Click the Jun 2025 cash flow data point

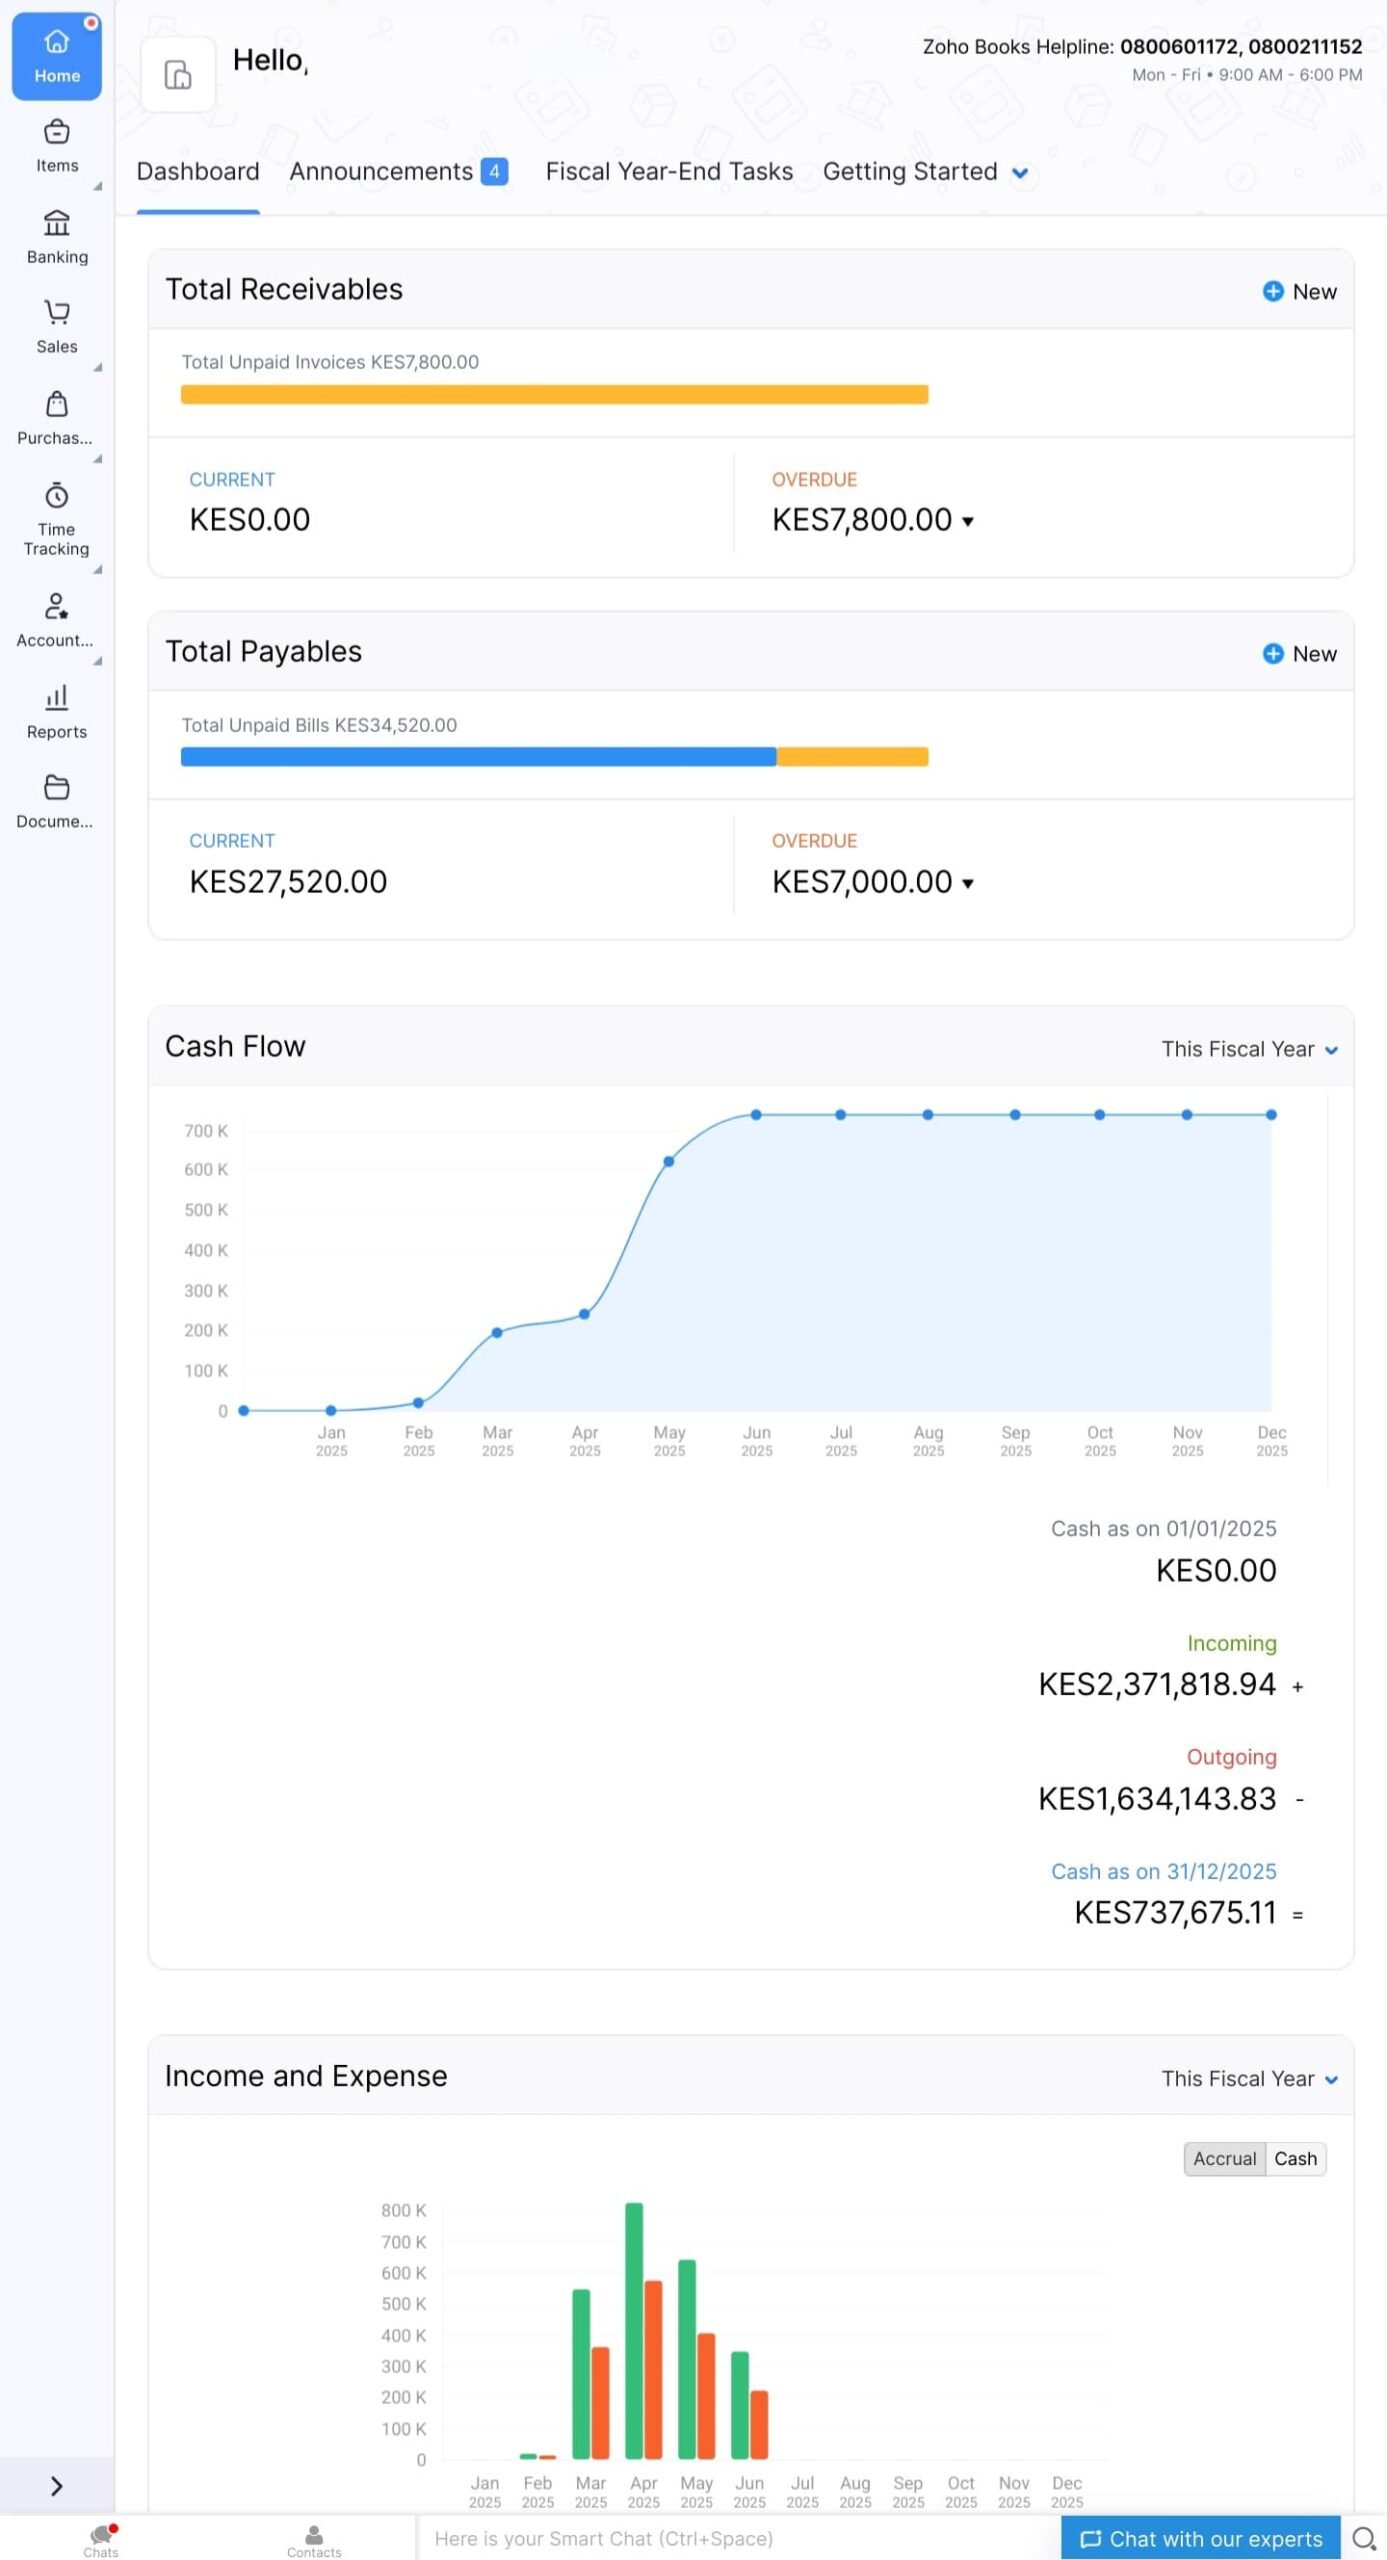point(756,1114)
